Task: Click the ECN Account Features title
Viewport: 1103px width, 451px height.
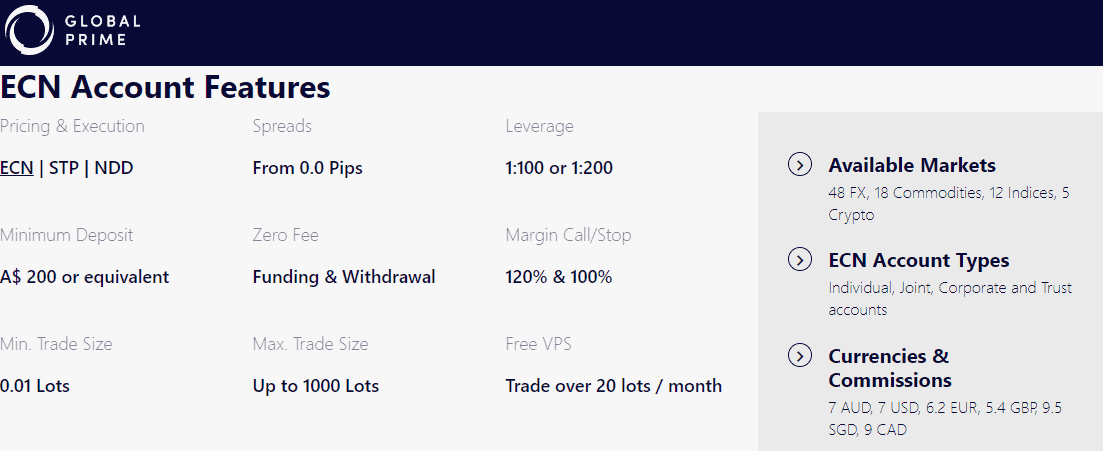Action: 165,88
